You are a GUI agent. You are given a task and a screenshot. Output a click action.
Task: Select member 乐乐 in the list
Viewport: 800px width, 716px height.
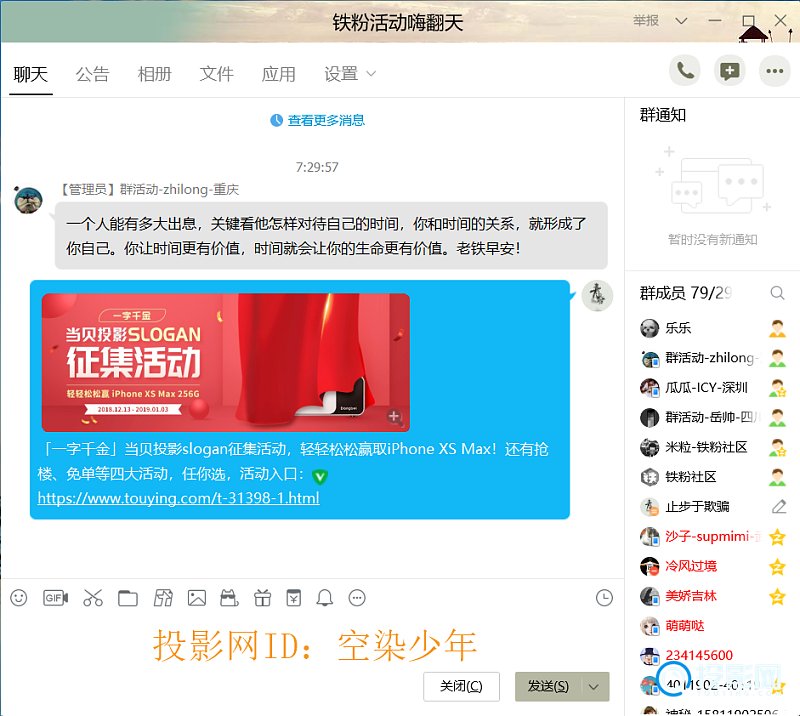712,328
